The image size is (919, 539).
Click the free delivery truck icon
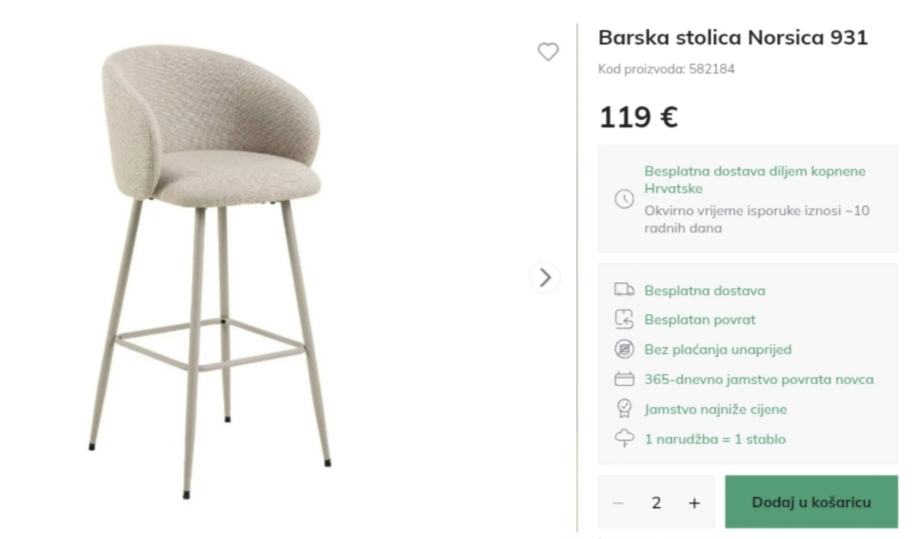point(624,290)
